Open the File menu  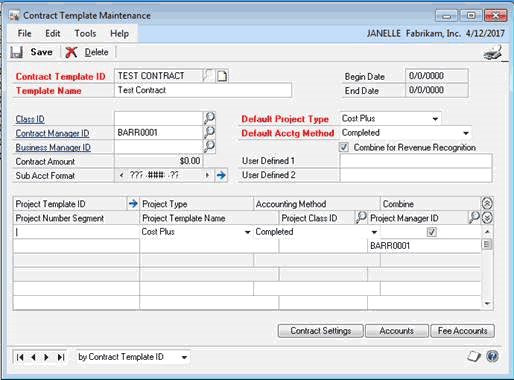click(24, 33)
